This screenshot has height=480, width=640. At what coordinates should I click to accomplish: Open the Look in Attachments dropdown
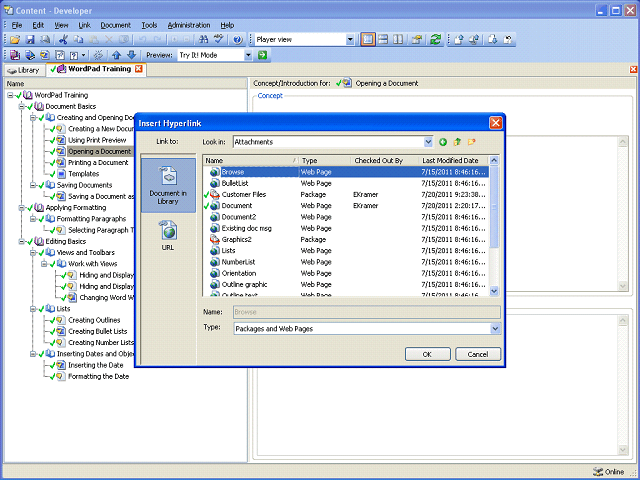pyautogui.click(x=428, y=142)
